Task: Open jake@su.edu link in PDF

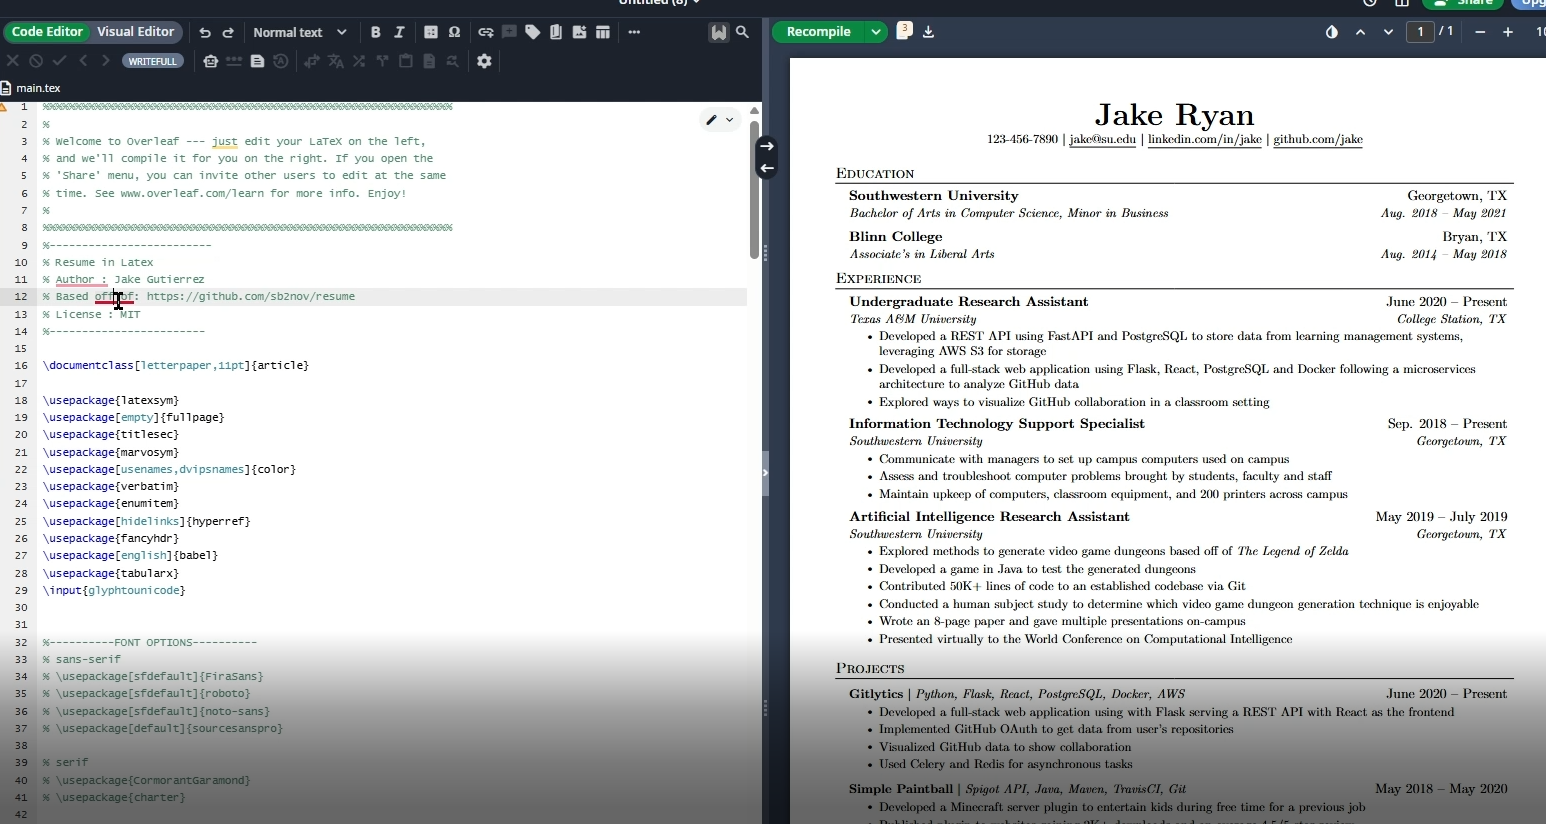Action: 1102,139
